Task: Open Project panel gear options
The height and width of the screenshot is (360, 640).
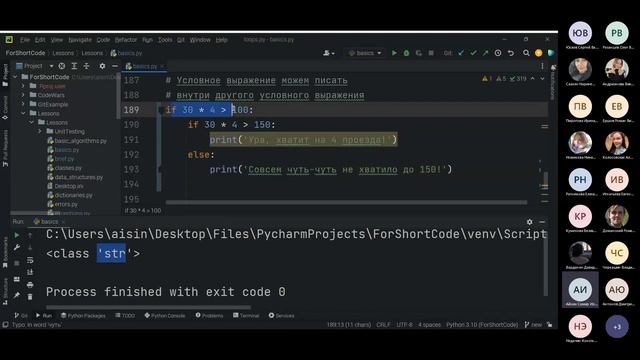Action: pos(102,66)
